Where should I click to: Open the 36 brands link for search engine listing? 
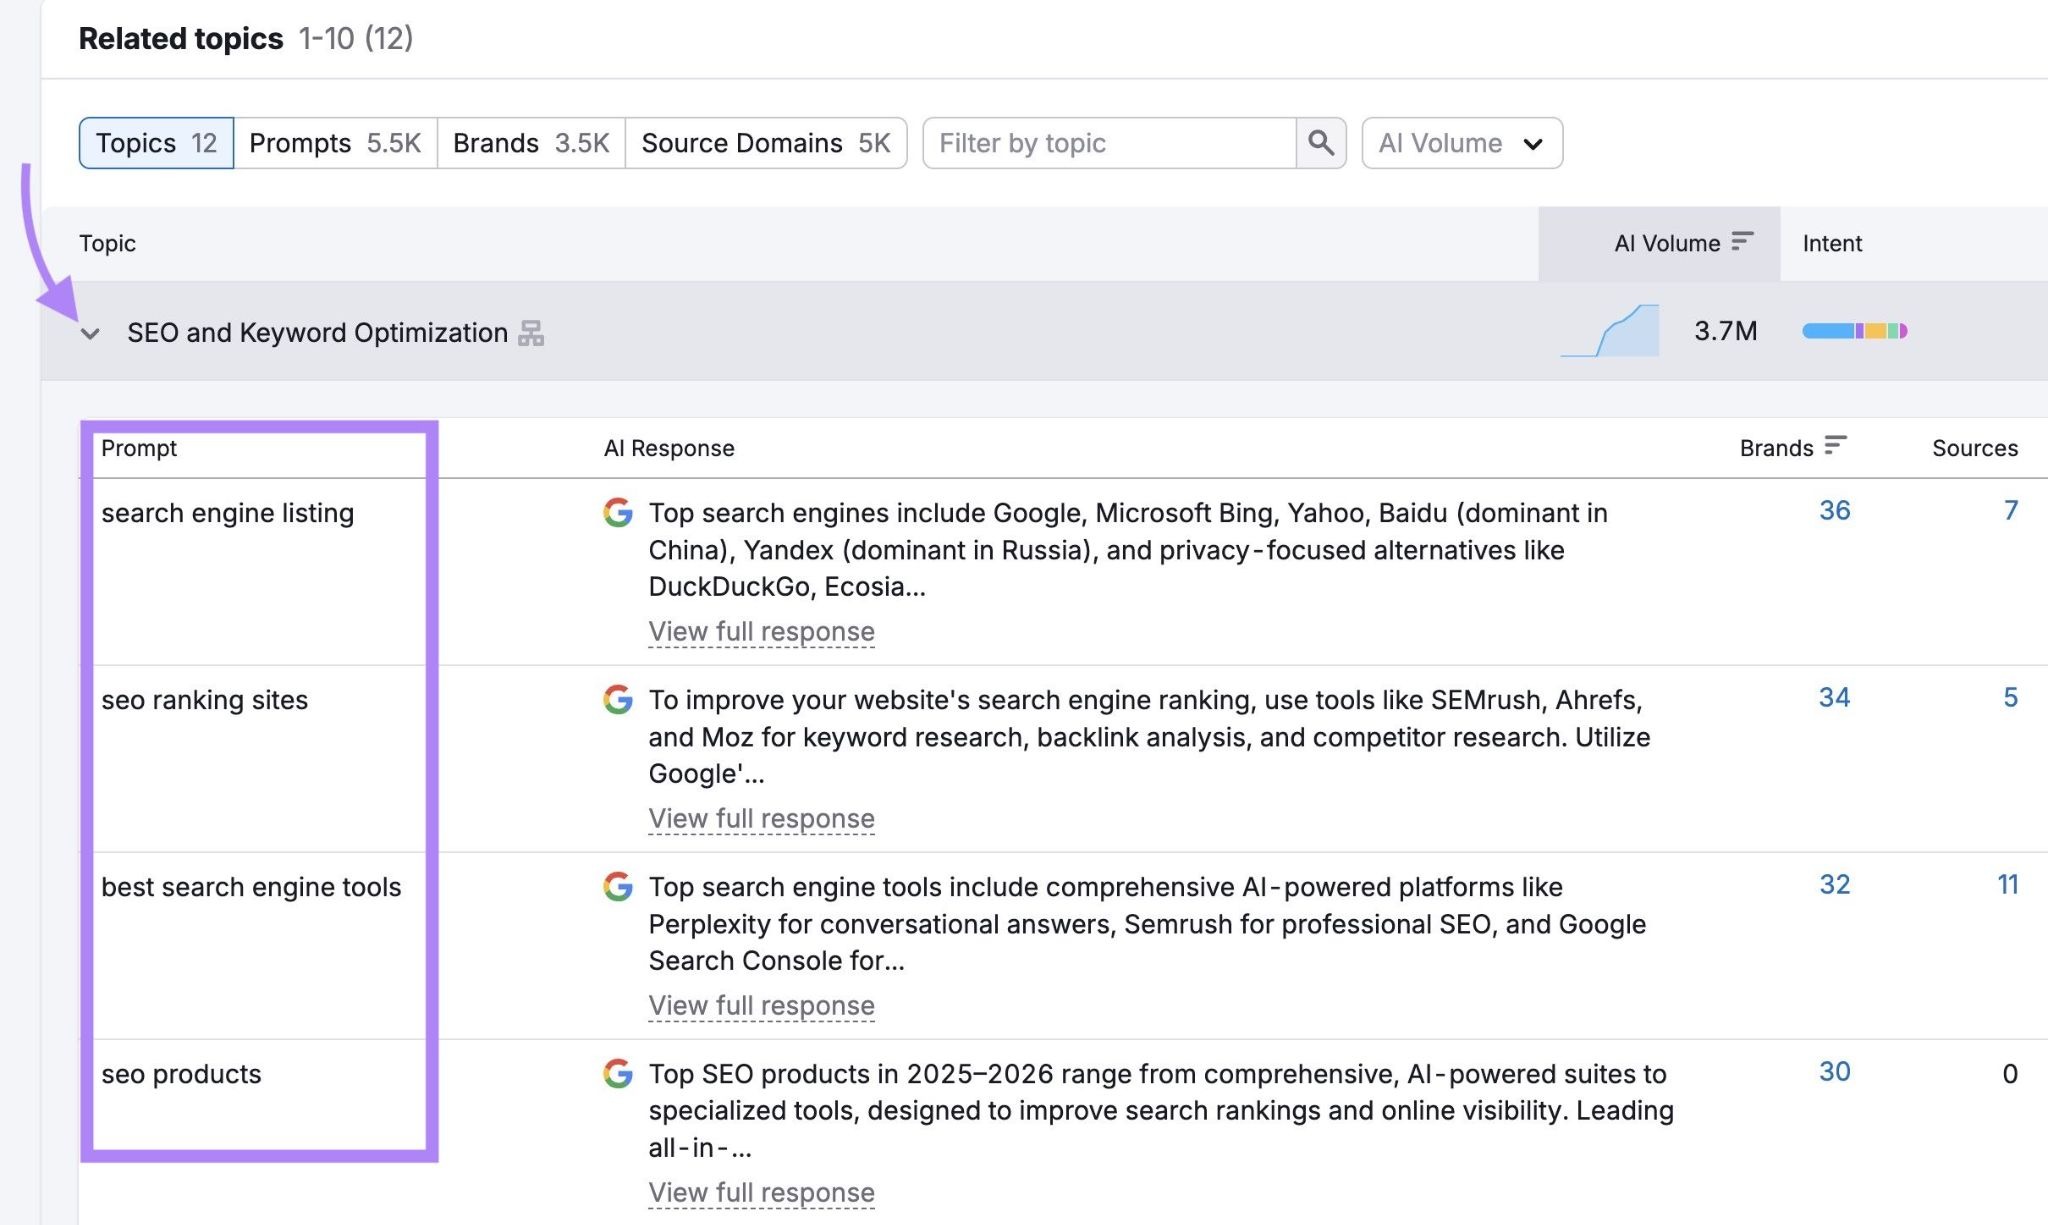point(1834,510)
